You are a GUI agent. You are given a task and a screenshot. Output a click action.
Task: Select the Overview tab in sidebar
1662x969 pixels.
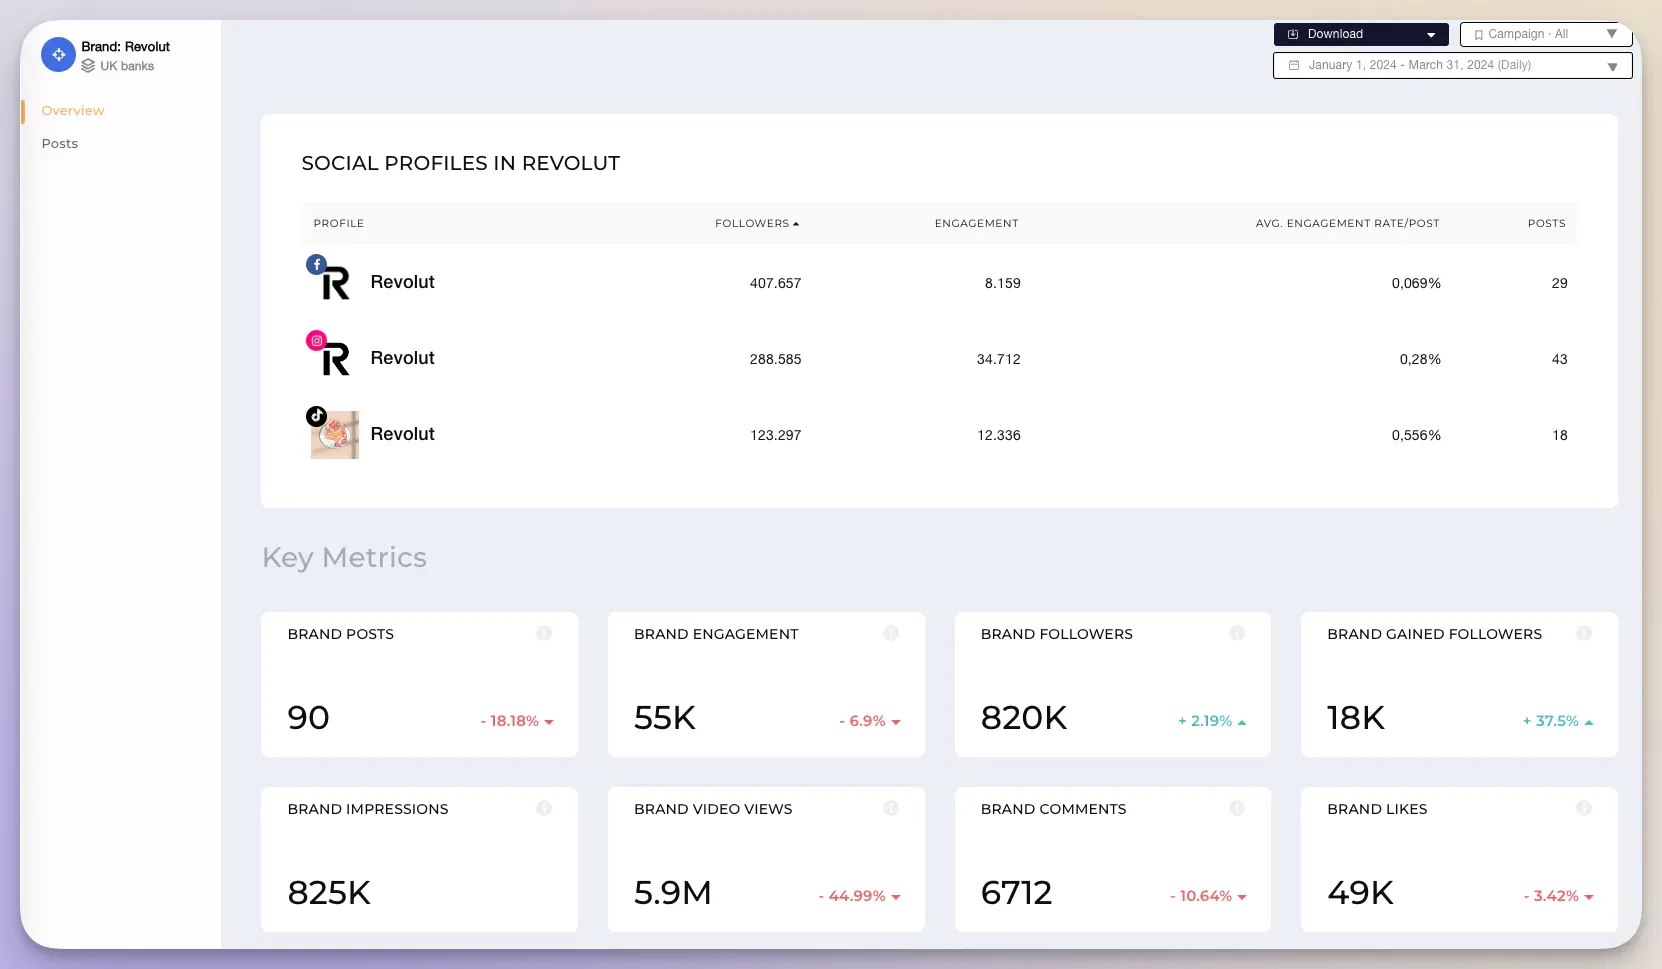pos(73,110)
